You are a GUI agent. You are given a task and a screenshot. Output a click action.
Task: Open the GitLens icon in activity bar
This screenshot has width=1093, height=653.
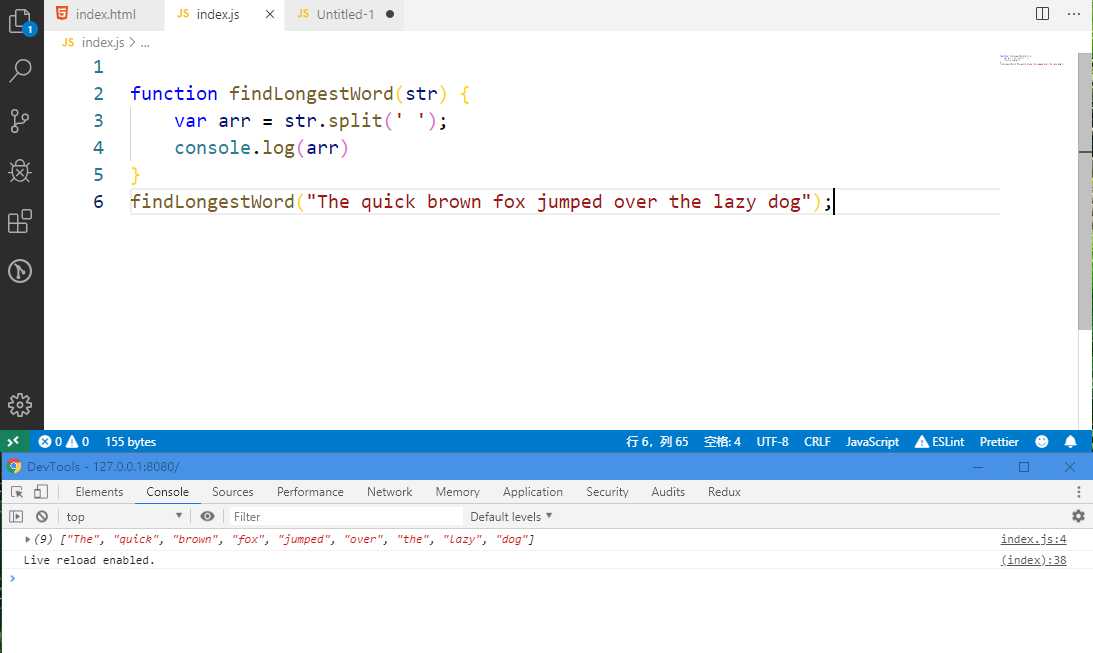(20, 271)
